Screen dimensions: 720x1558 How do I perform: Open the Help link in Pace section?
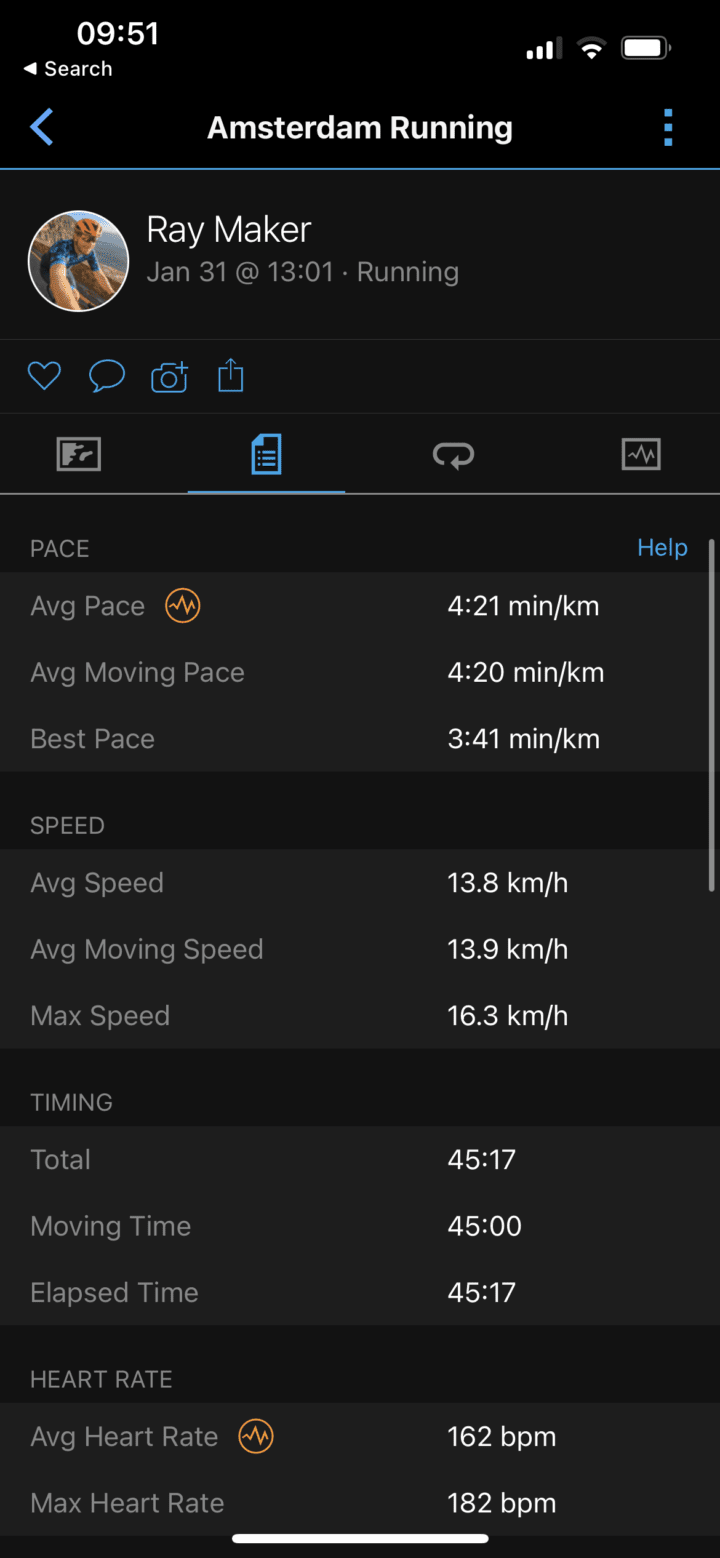coord(662,548)
